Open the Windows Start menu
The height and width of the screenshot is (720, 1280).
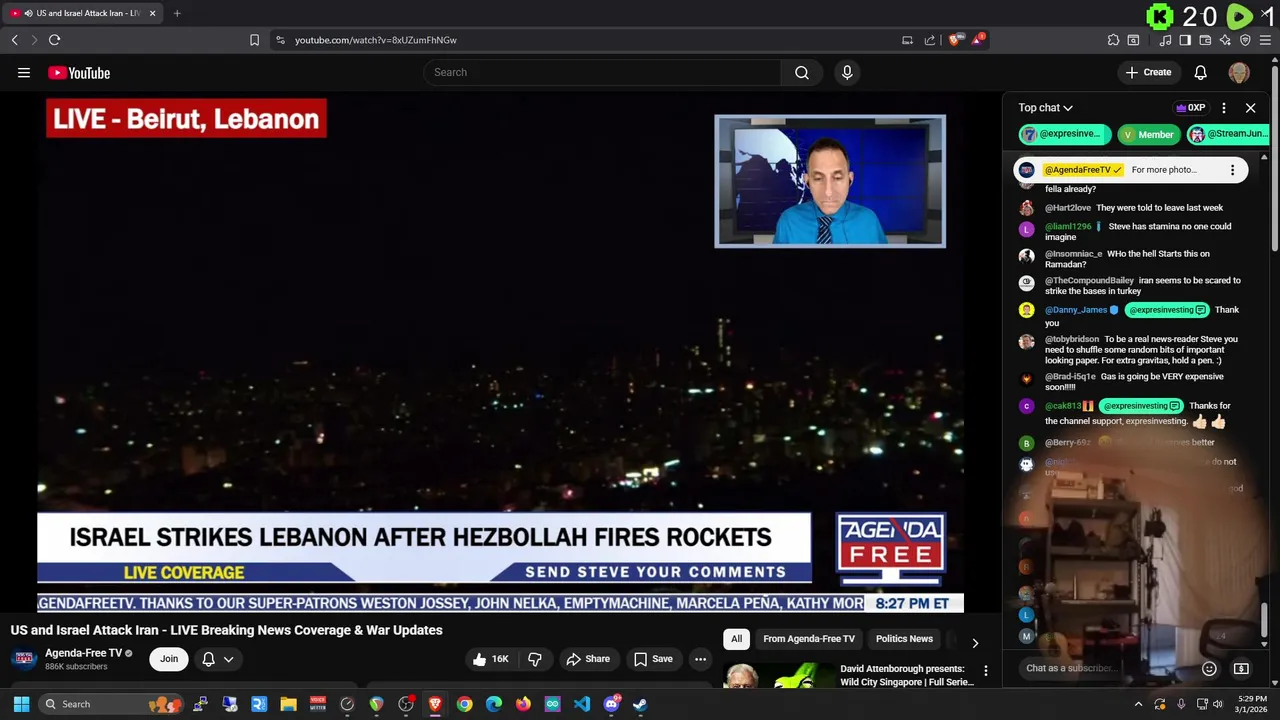[21, 704]
